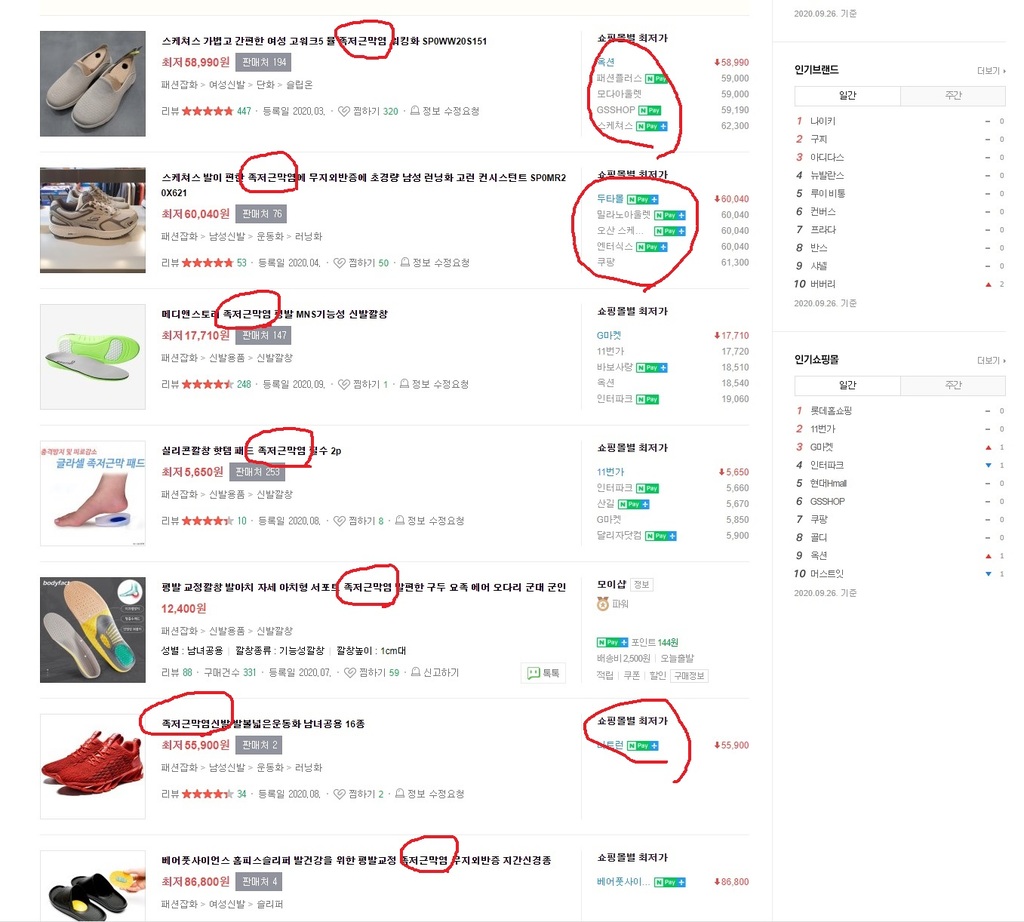The image size is (1024, 922).
Task: Switch popular brands to 주간 tab
Action: (x=953, y=95)
